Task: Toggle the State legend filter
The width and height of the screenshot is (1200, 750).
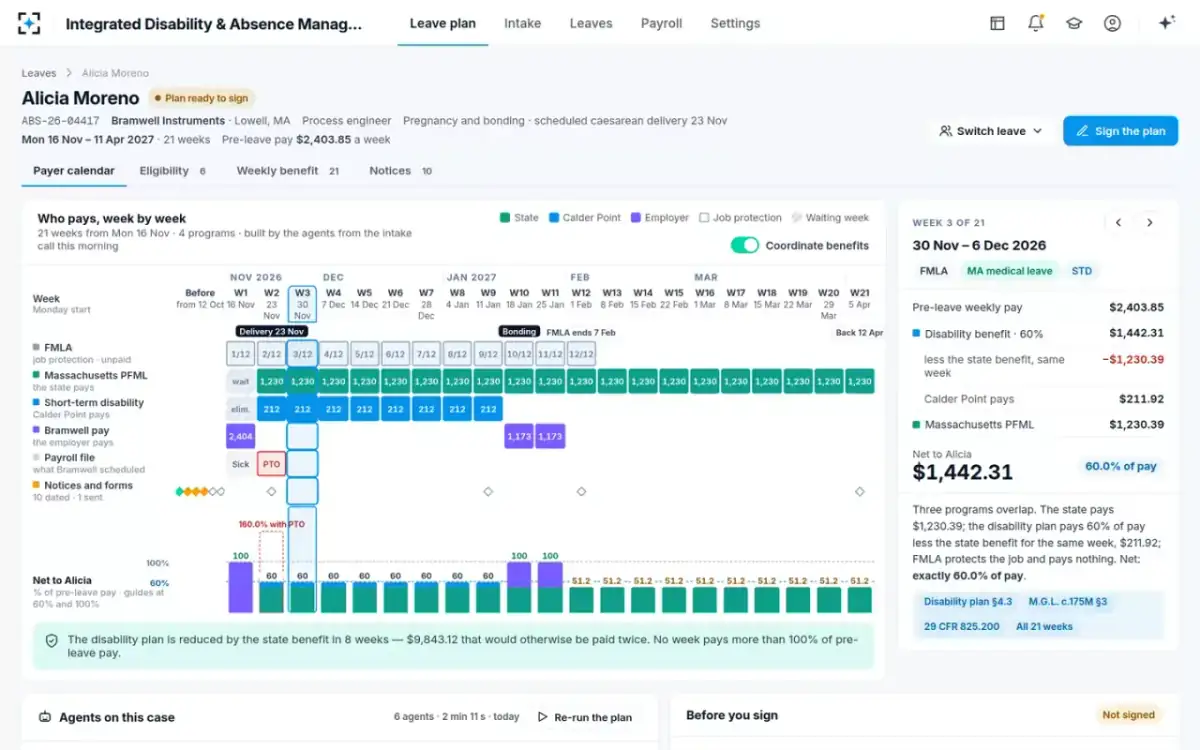Action: 519,217
